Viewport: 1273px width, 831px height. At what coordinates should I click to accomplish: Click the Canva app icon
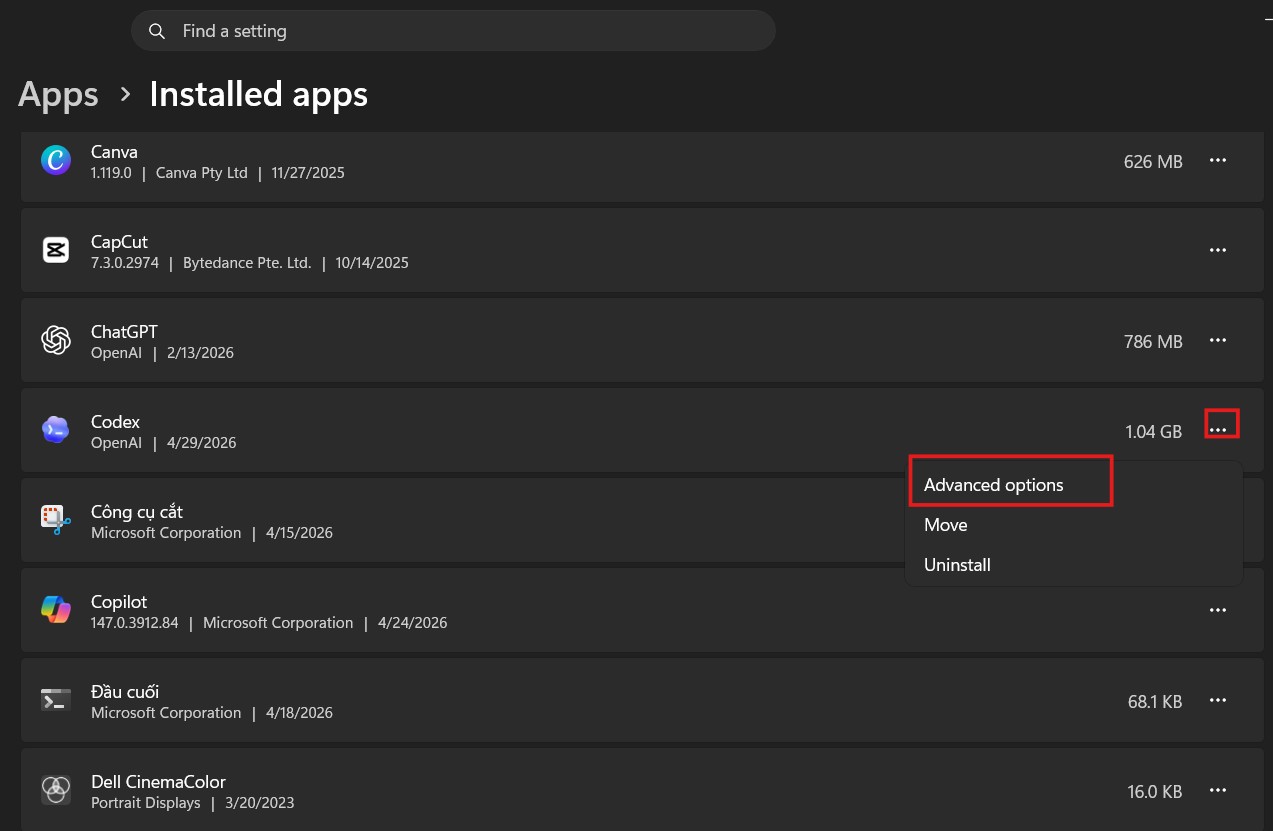[x=56, y=160]
